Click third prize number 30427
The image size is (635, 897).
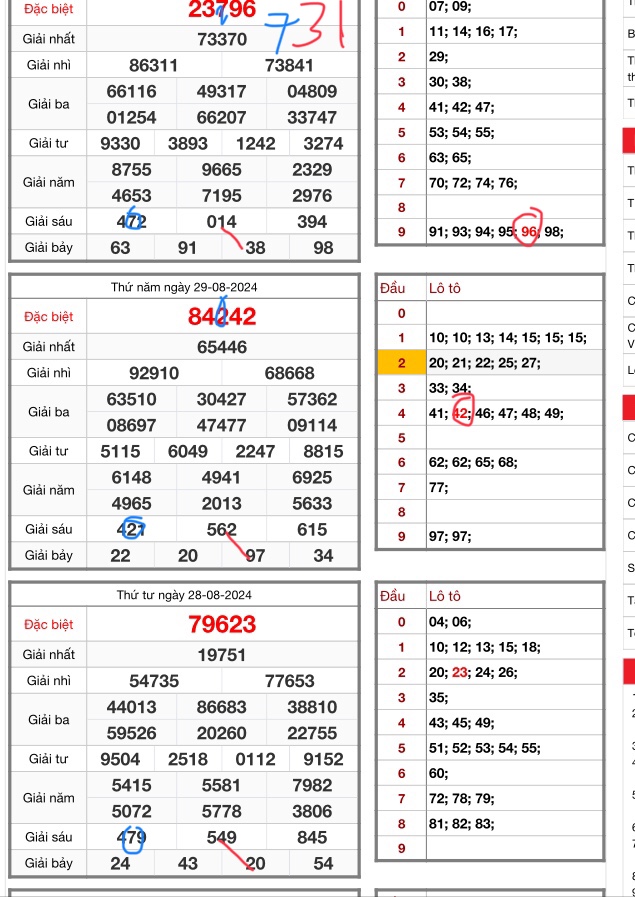pos(221,399)
